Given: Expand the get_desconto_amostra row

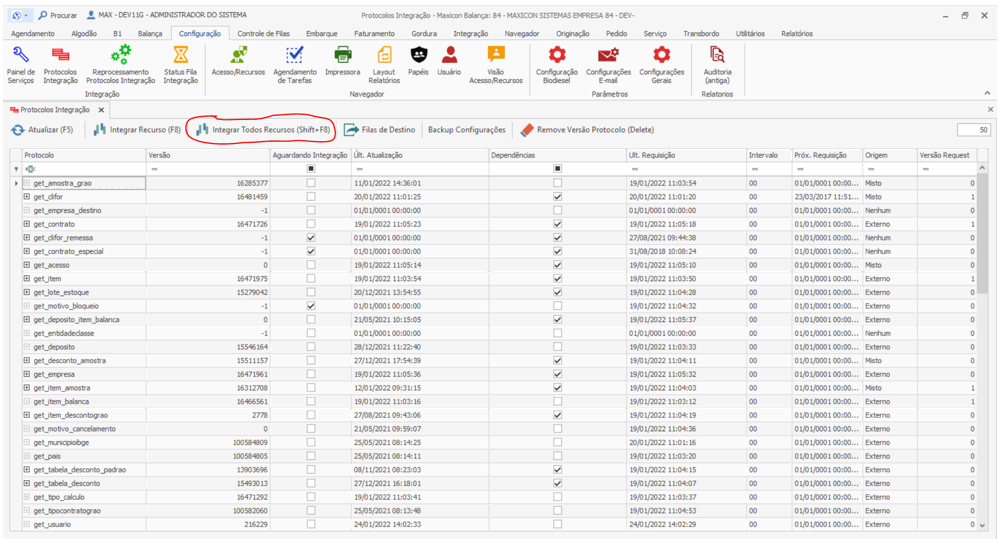Looking at the screenshot, I should pos(27,361).
